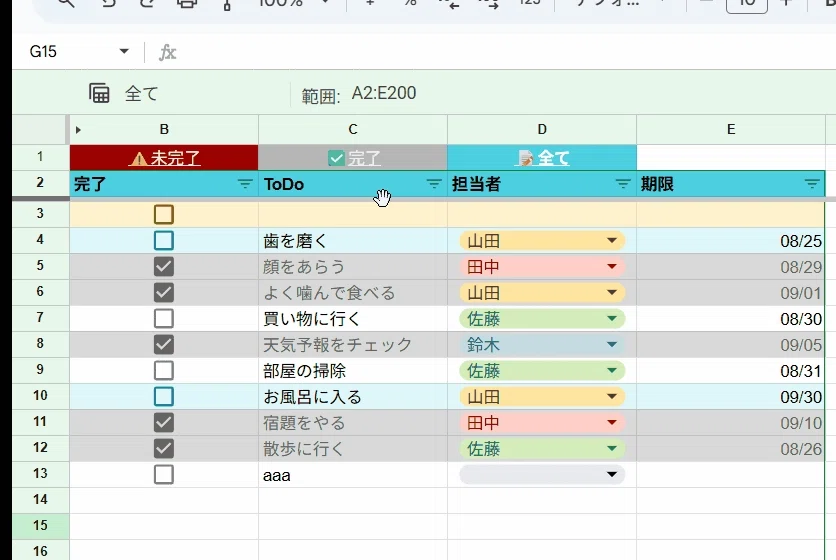Select the cell containing aaa
Viewport: 836px width, 560px height.
click(x=353, y=474)
